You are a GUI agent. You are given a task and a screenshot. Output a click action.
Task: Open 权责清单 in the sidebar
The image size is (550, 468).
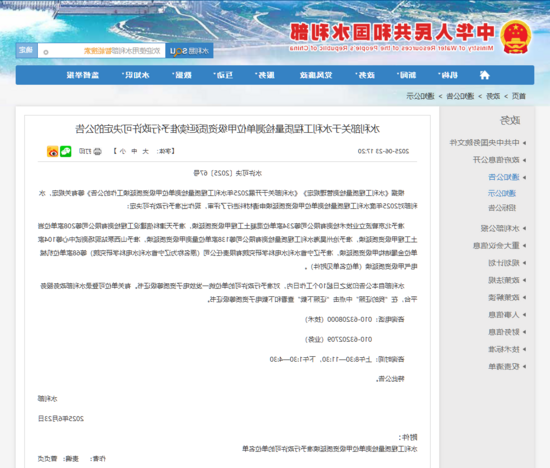tap(504, 366)
